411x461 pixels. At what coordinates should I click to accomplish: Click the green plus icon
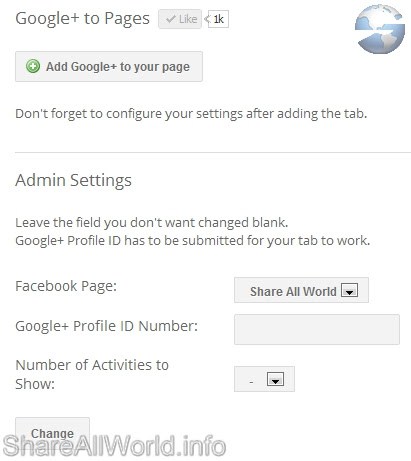pos(33,66)
